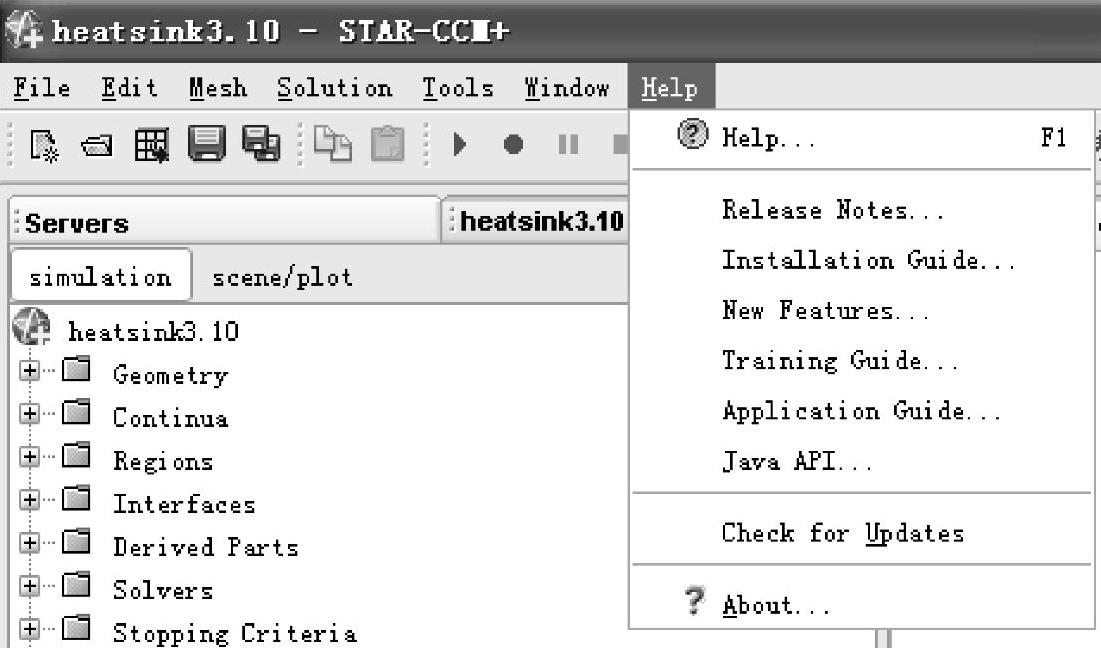This screenshot has height=648, width=1101.
Task: Select Derived Parts tree label
Action: [x=206, y=547]
